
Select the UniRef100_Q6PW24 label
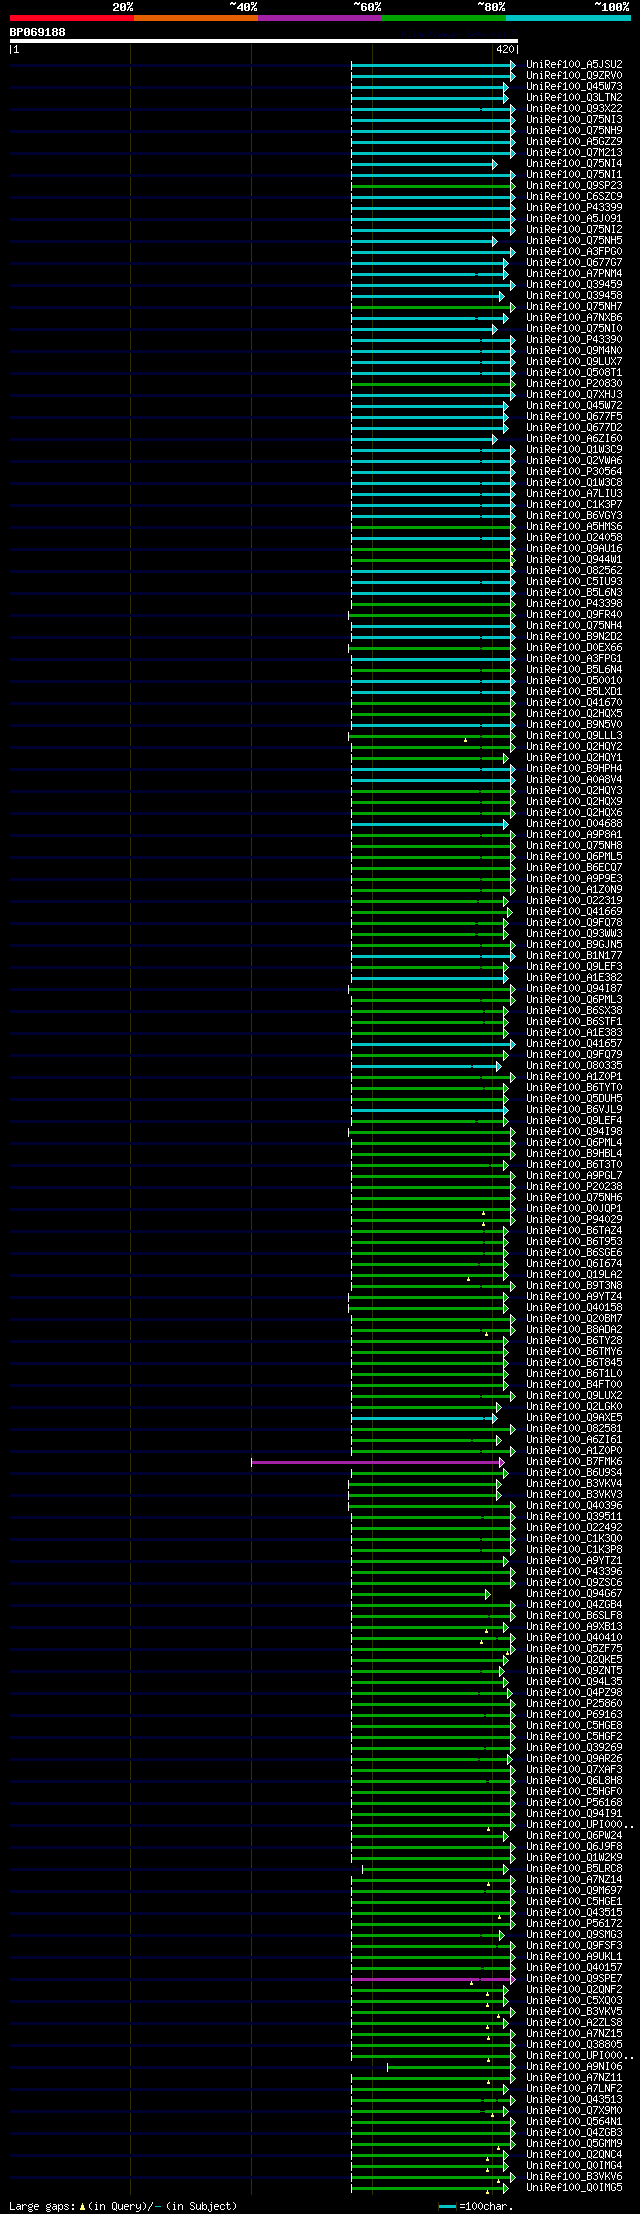coord(574,1836)
